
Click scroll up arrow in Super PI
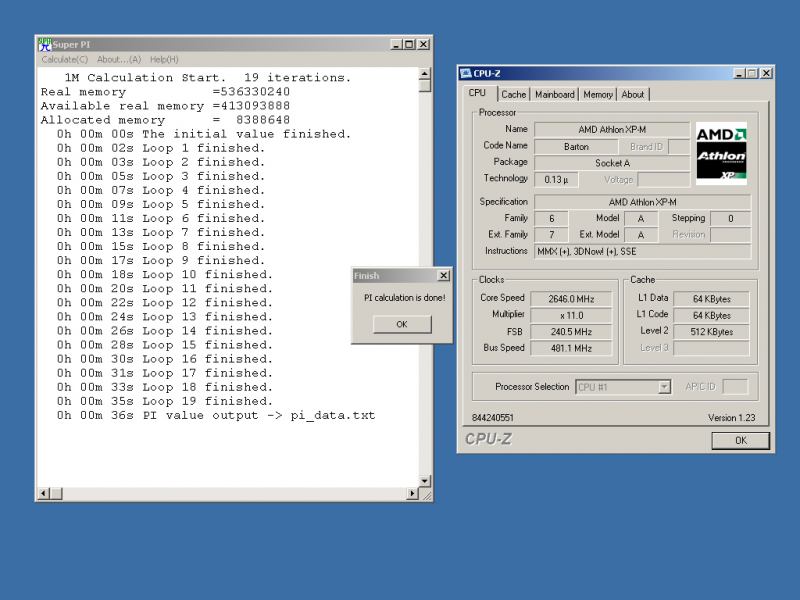(x=424, y=73)
